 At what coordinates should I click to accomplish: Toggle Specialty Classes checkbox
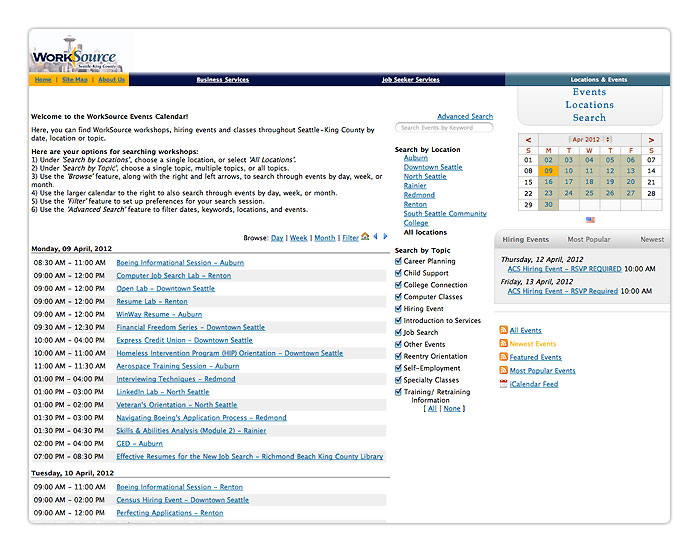click(x=398, y=380)
